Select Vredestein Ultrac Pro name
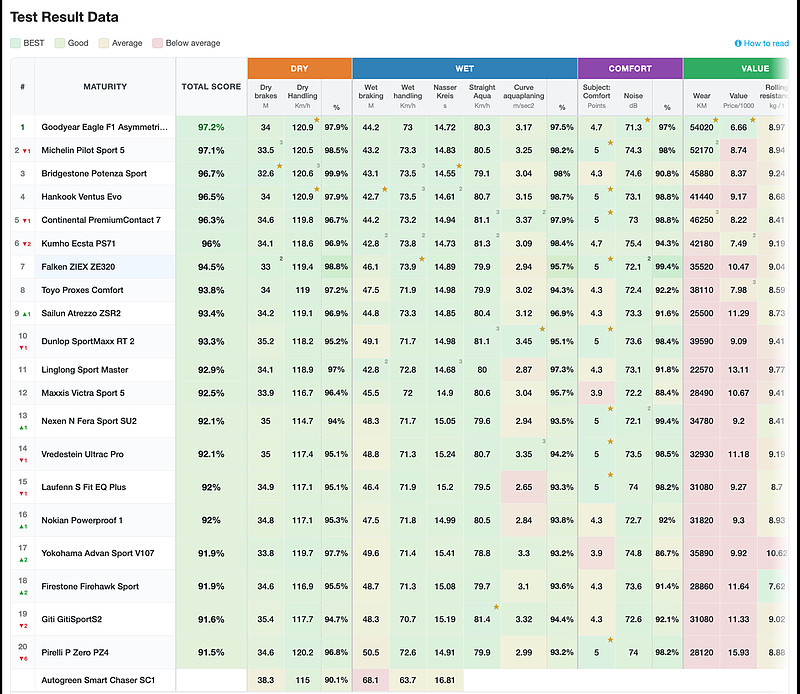The height and width of the screenshot is (694, 800). coord(82,454)
